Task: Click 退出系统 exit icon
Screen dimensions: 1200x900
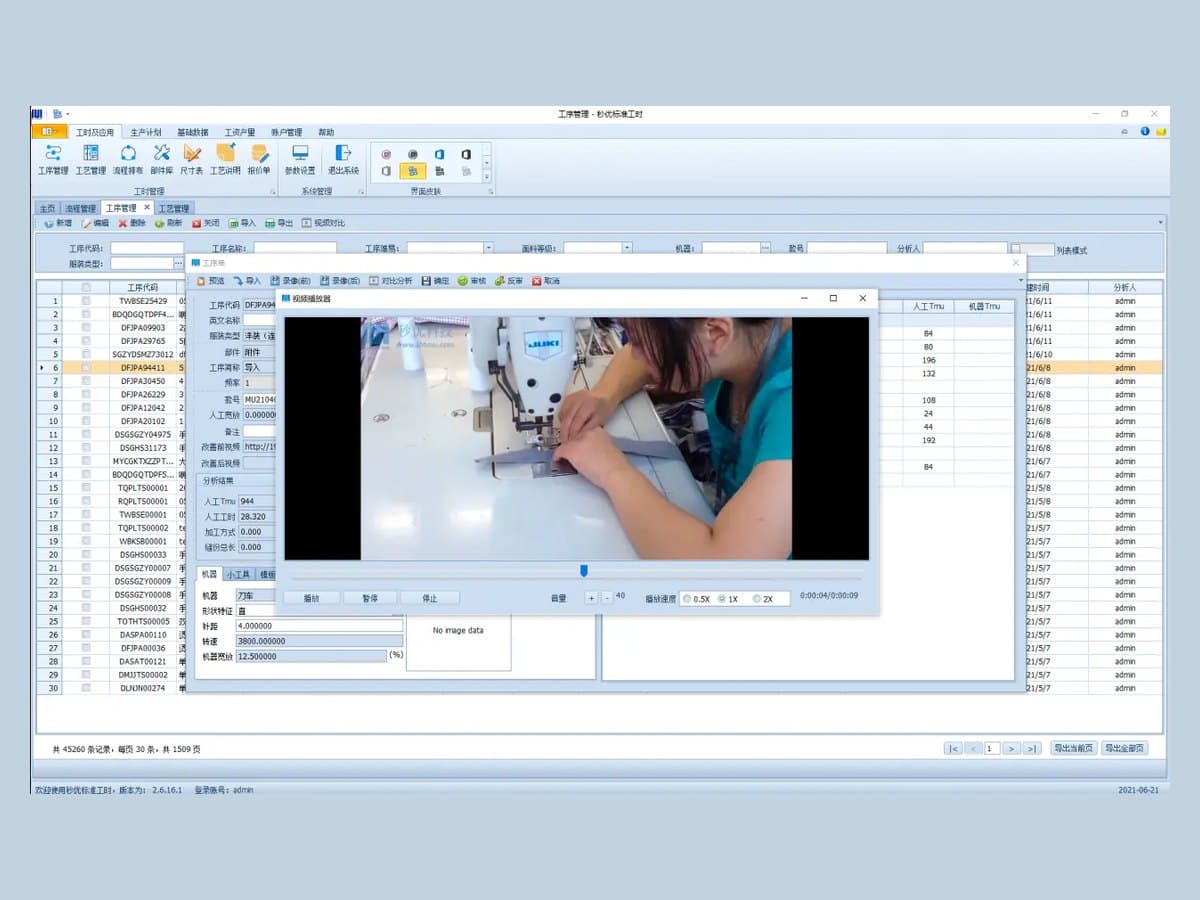Action: (x=343, y=159)
